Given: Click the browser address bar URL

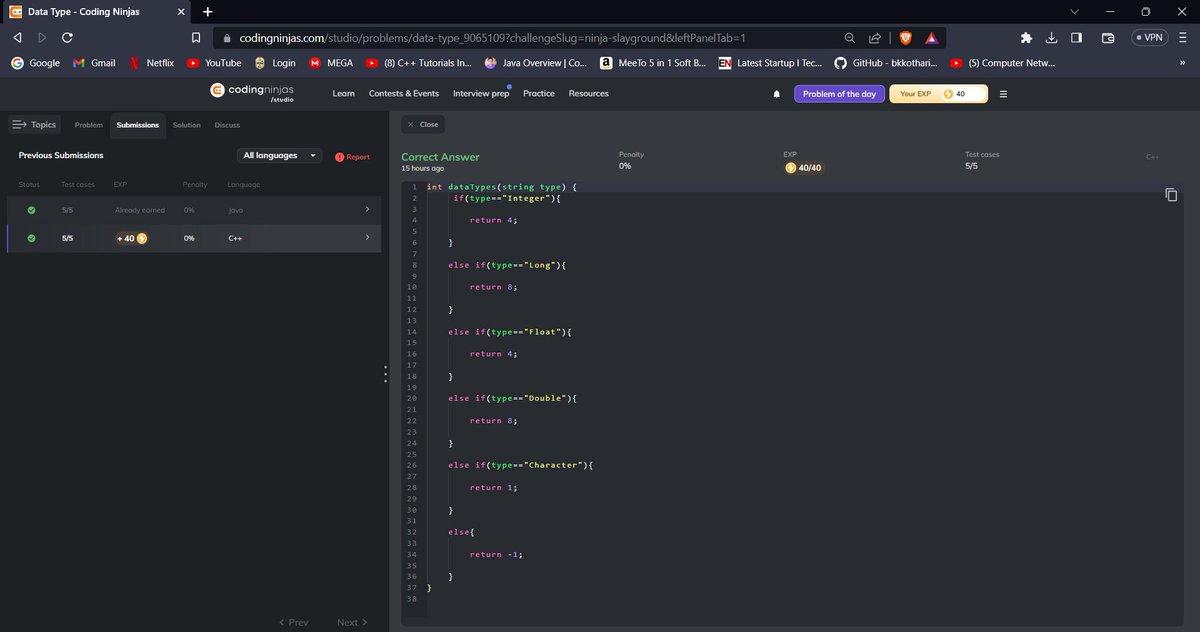Looking at the screenshot, I should pos(493,38).
